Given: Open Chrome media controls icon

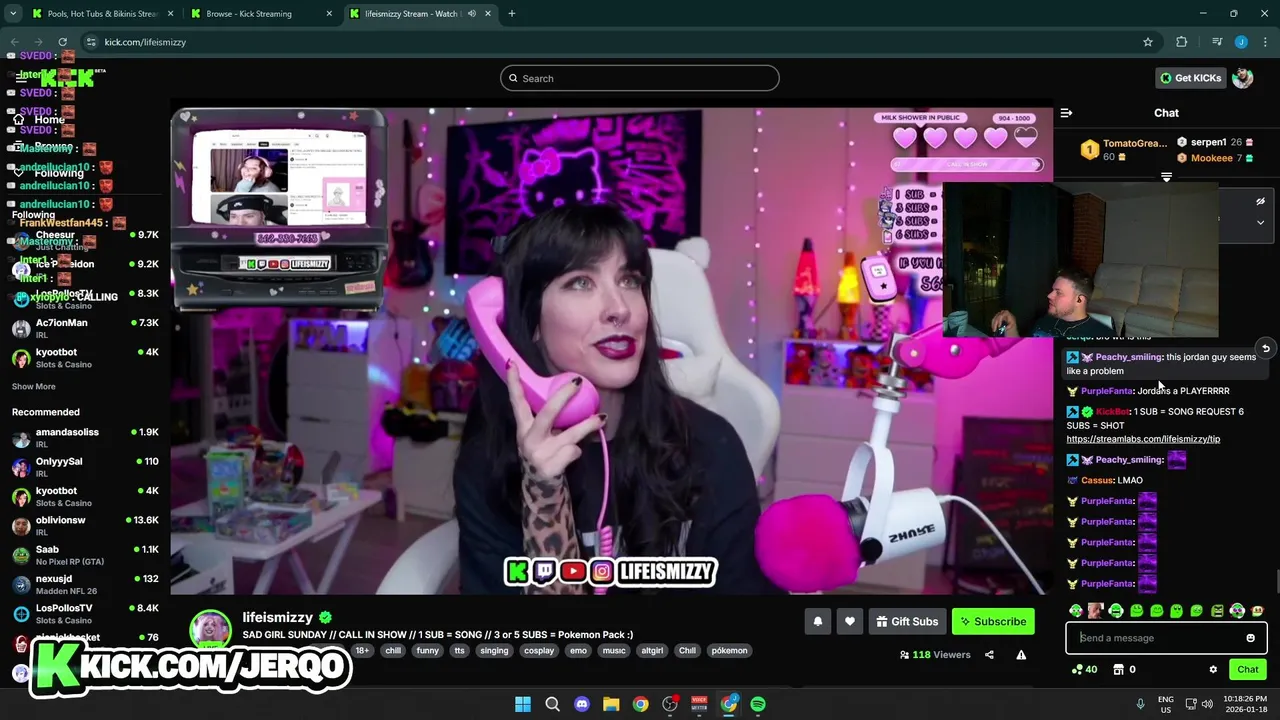Looking at the screenshot, I should (x=1217, y=42).
